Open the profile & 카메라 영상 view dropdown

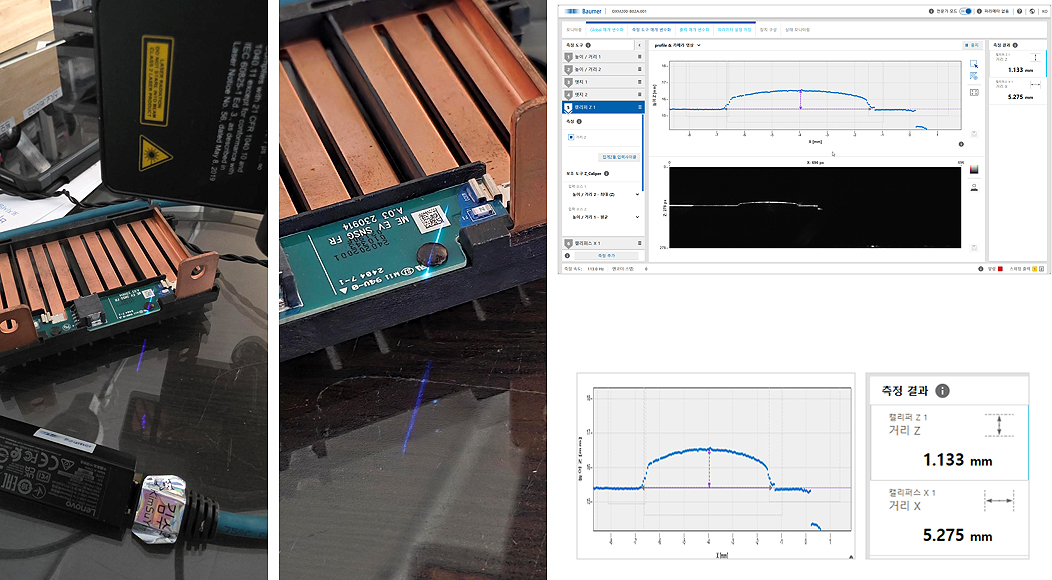(x=677, y=45)
